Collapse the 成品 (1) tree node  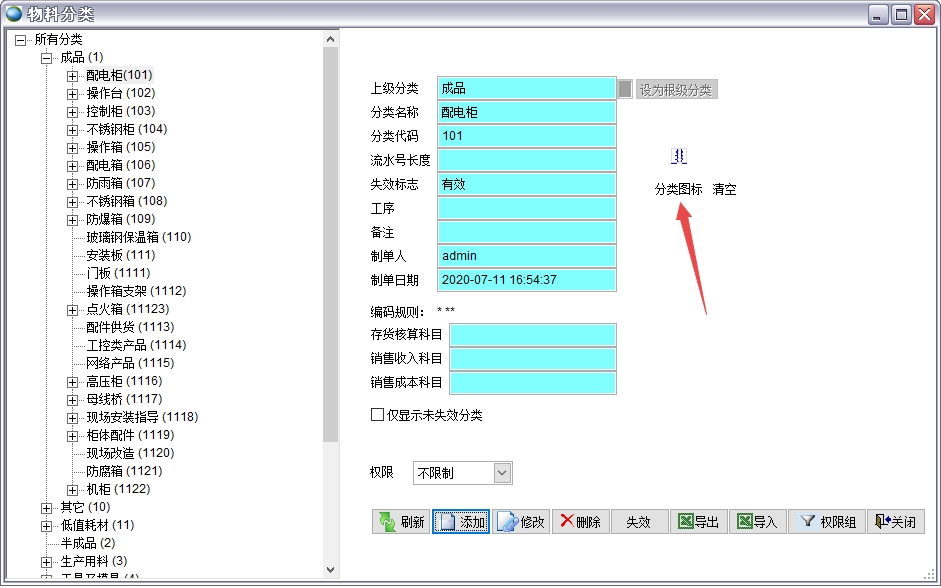[x=46, y=57]
